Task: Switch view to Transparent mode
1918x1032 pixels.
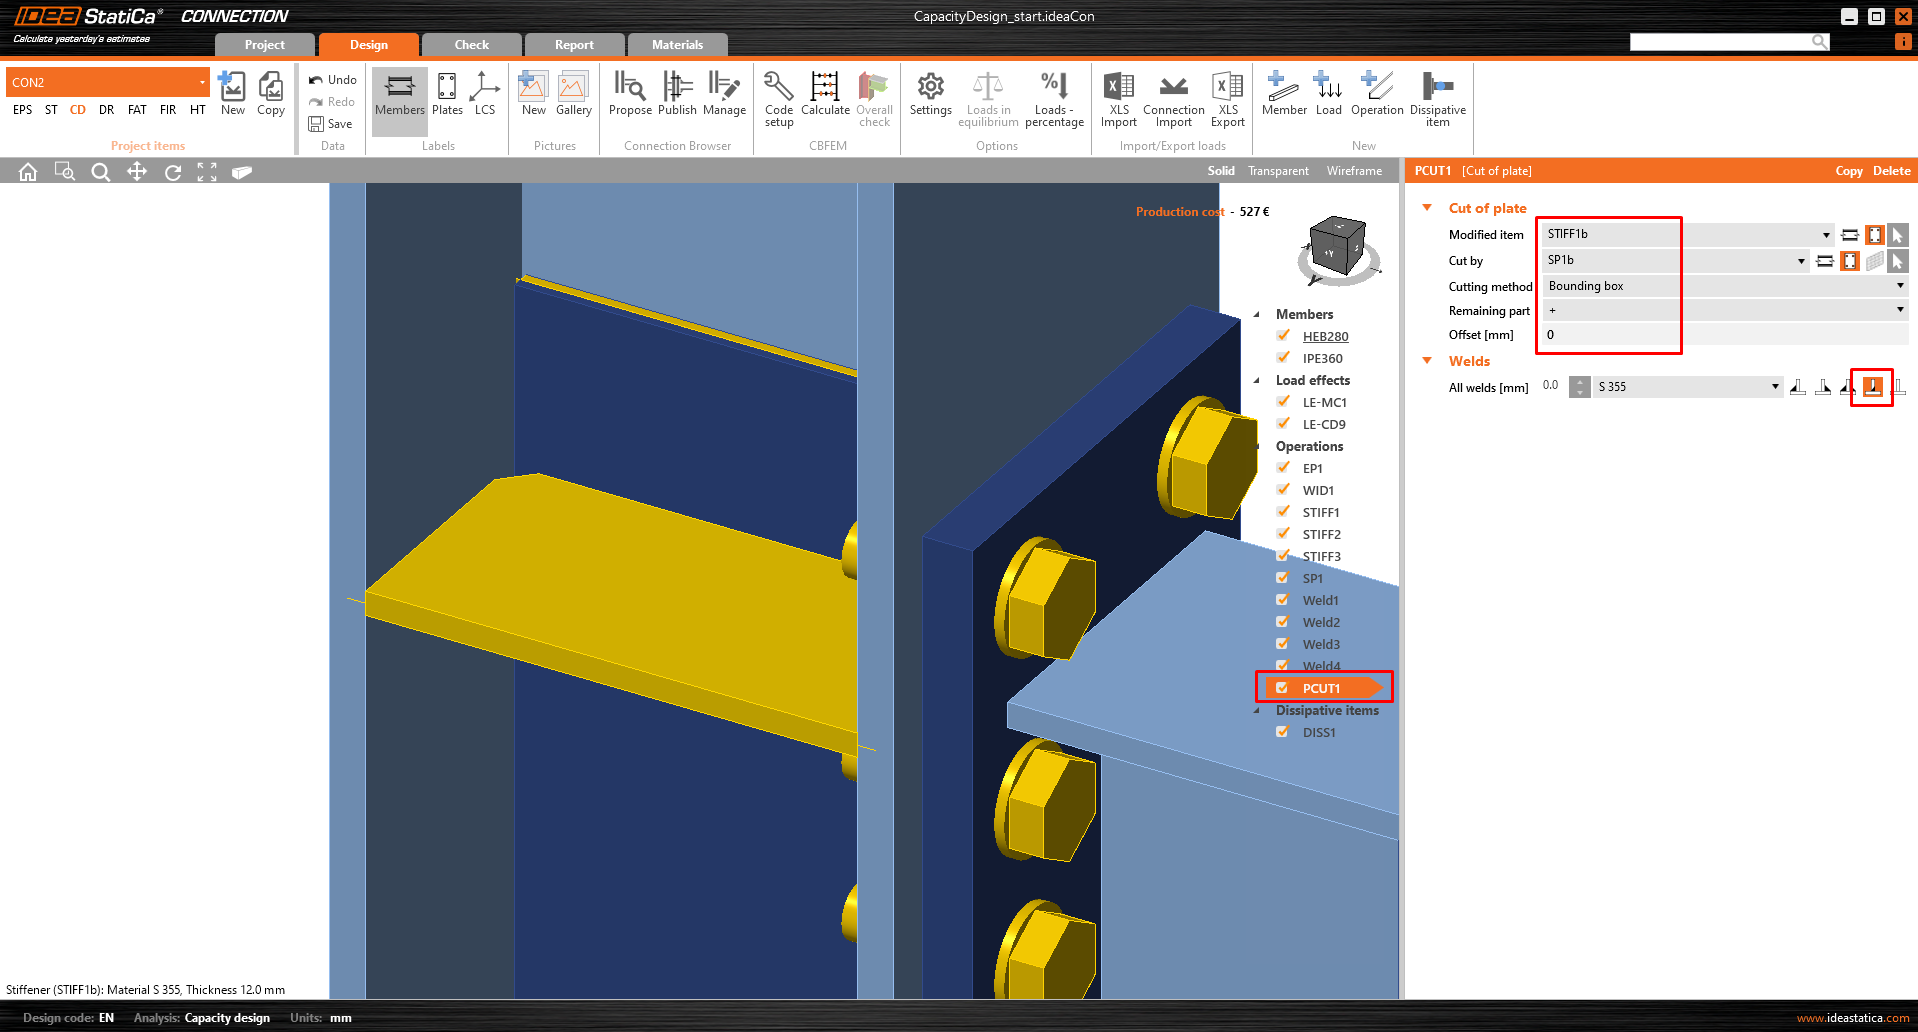Action: tap(1278, 171)
